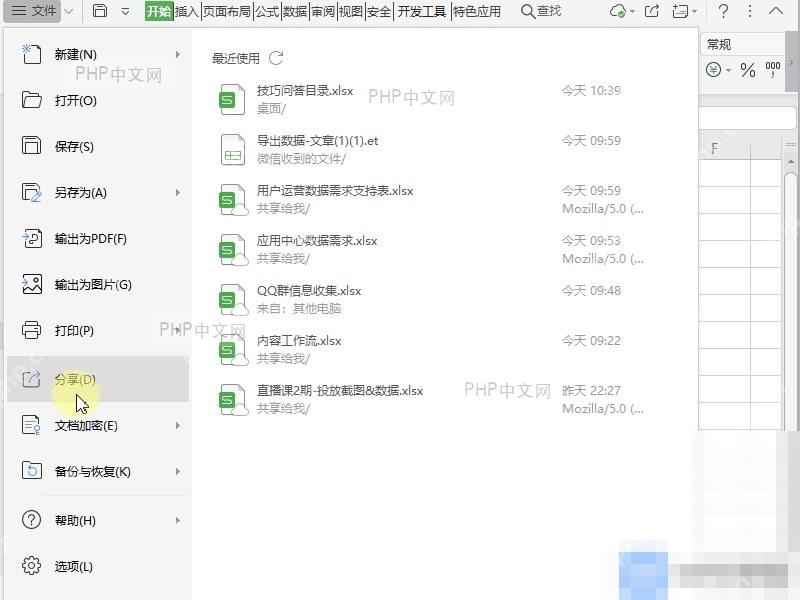
Task: Switch to the 数据 tab
Action: (x=295, y=11)
